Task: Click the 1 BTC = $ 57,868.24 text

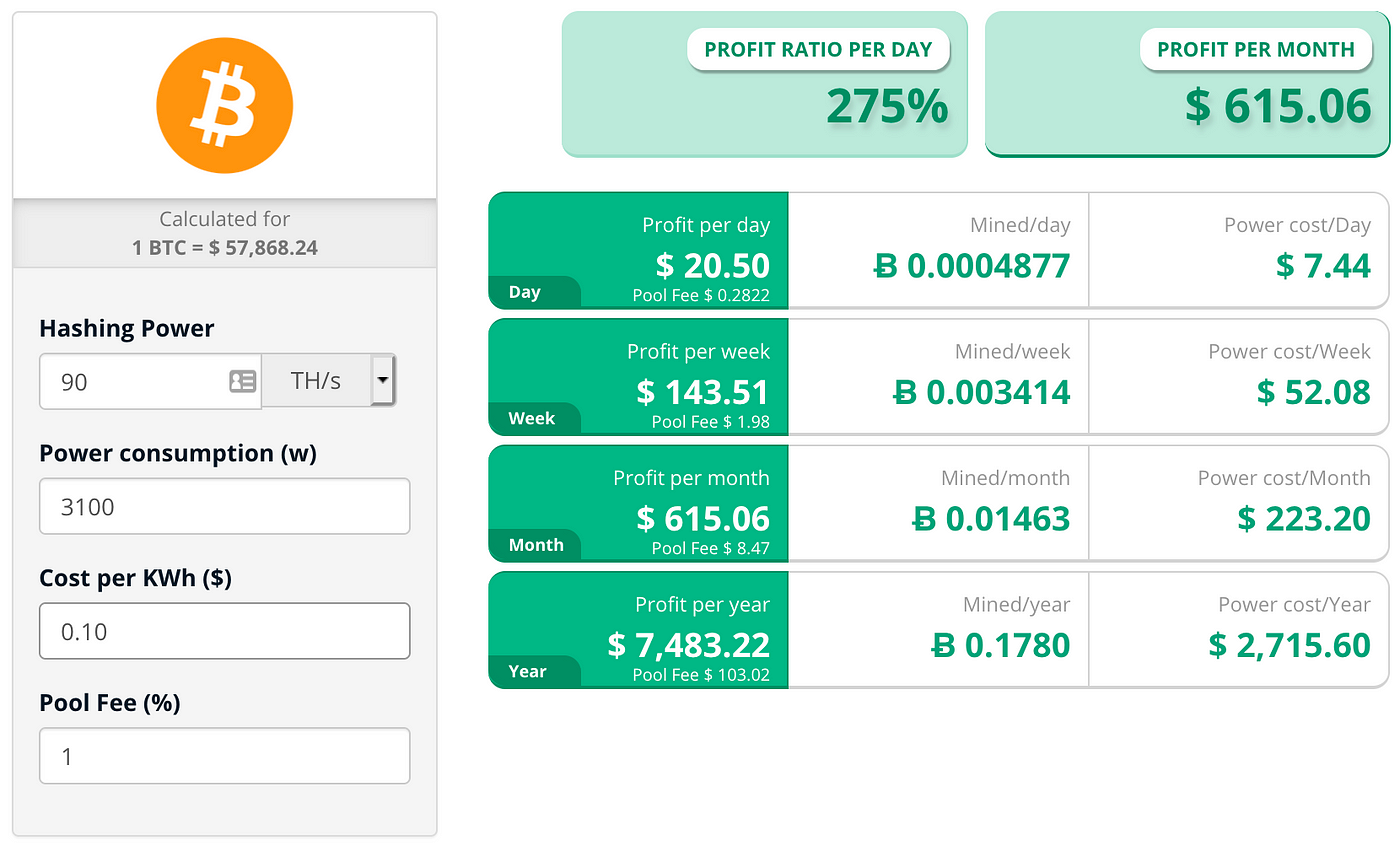Action: (225, 247)
